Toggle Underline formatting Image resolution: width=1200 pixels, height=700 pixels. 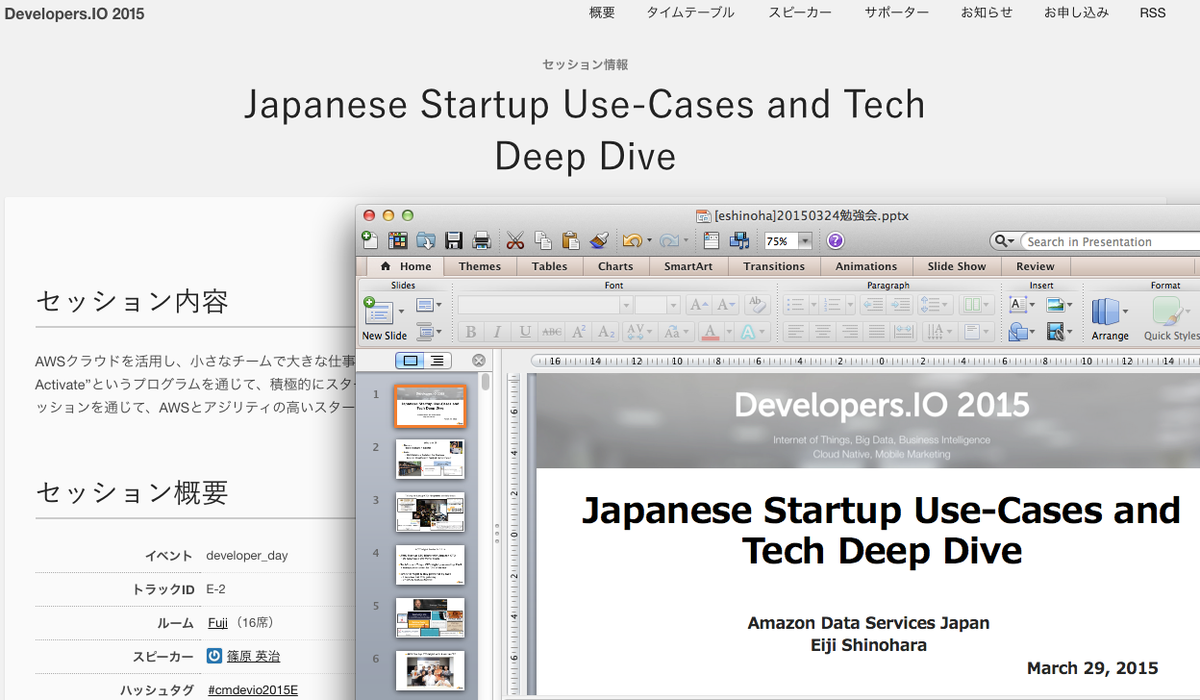[524, 332]
